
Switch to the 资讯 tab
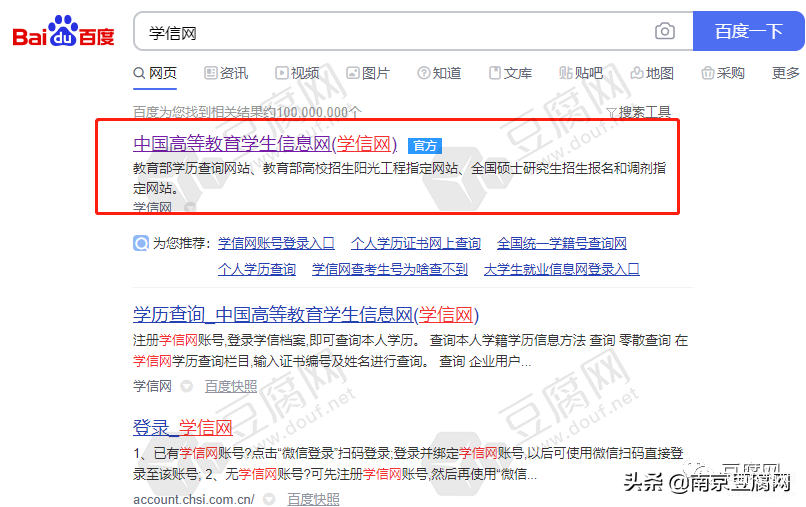pyautogui.click(x=226, y=73)
